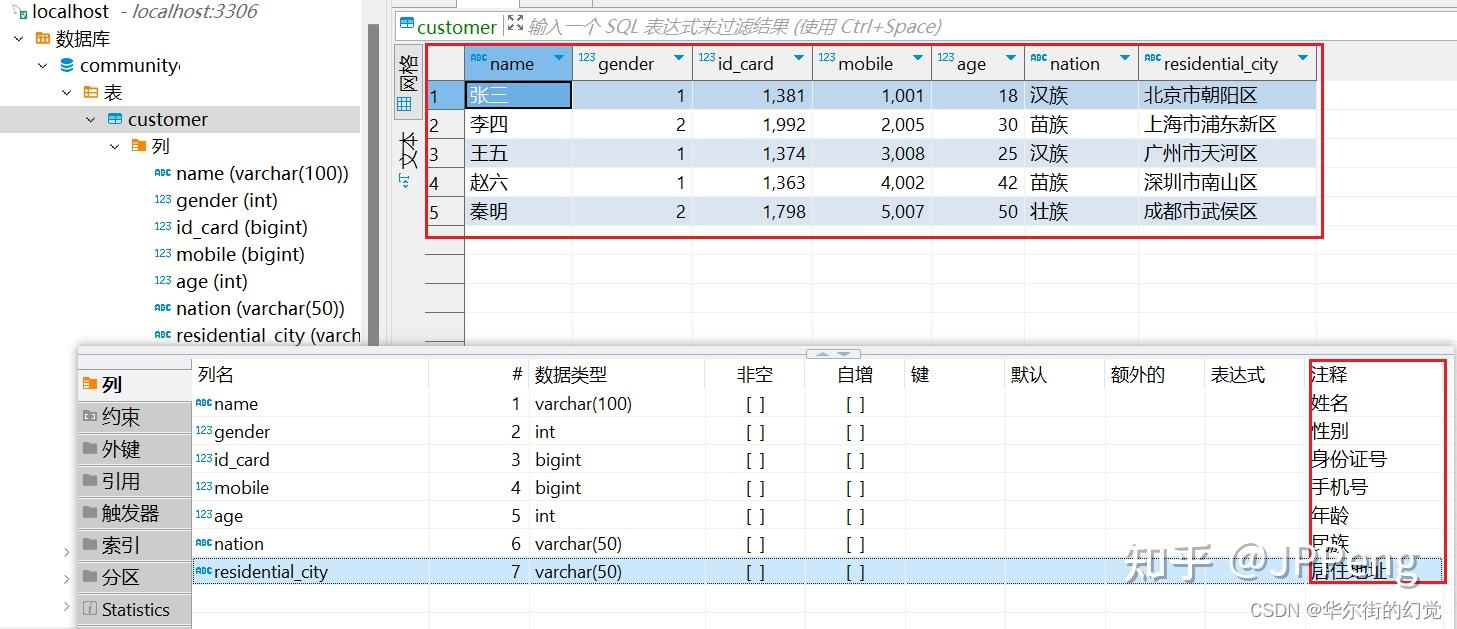Toggle 自增 checkbox for gender column

[x=854, y=432]
